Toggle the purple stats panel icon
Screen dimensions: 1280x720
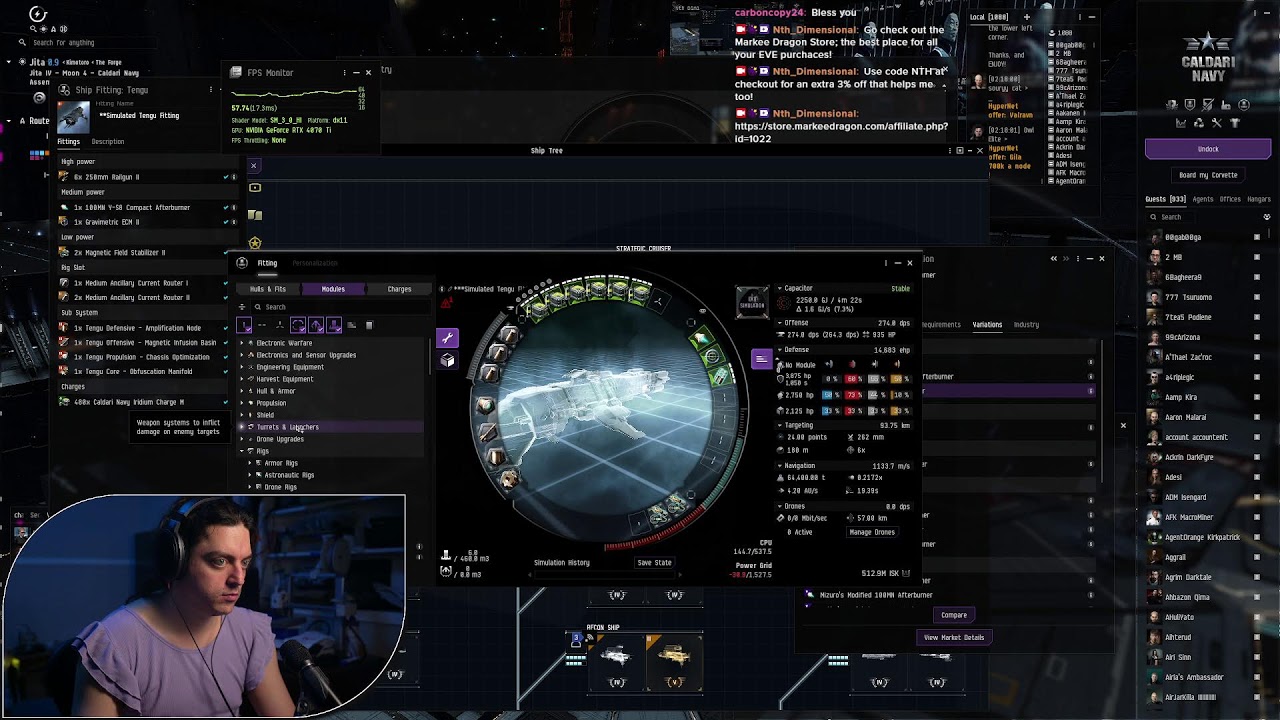tap(761, 359)
